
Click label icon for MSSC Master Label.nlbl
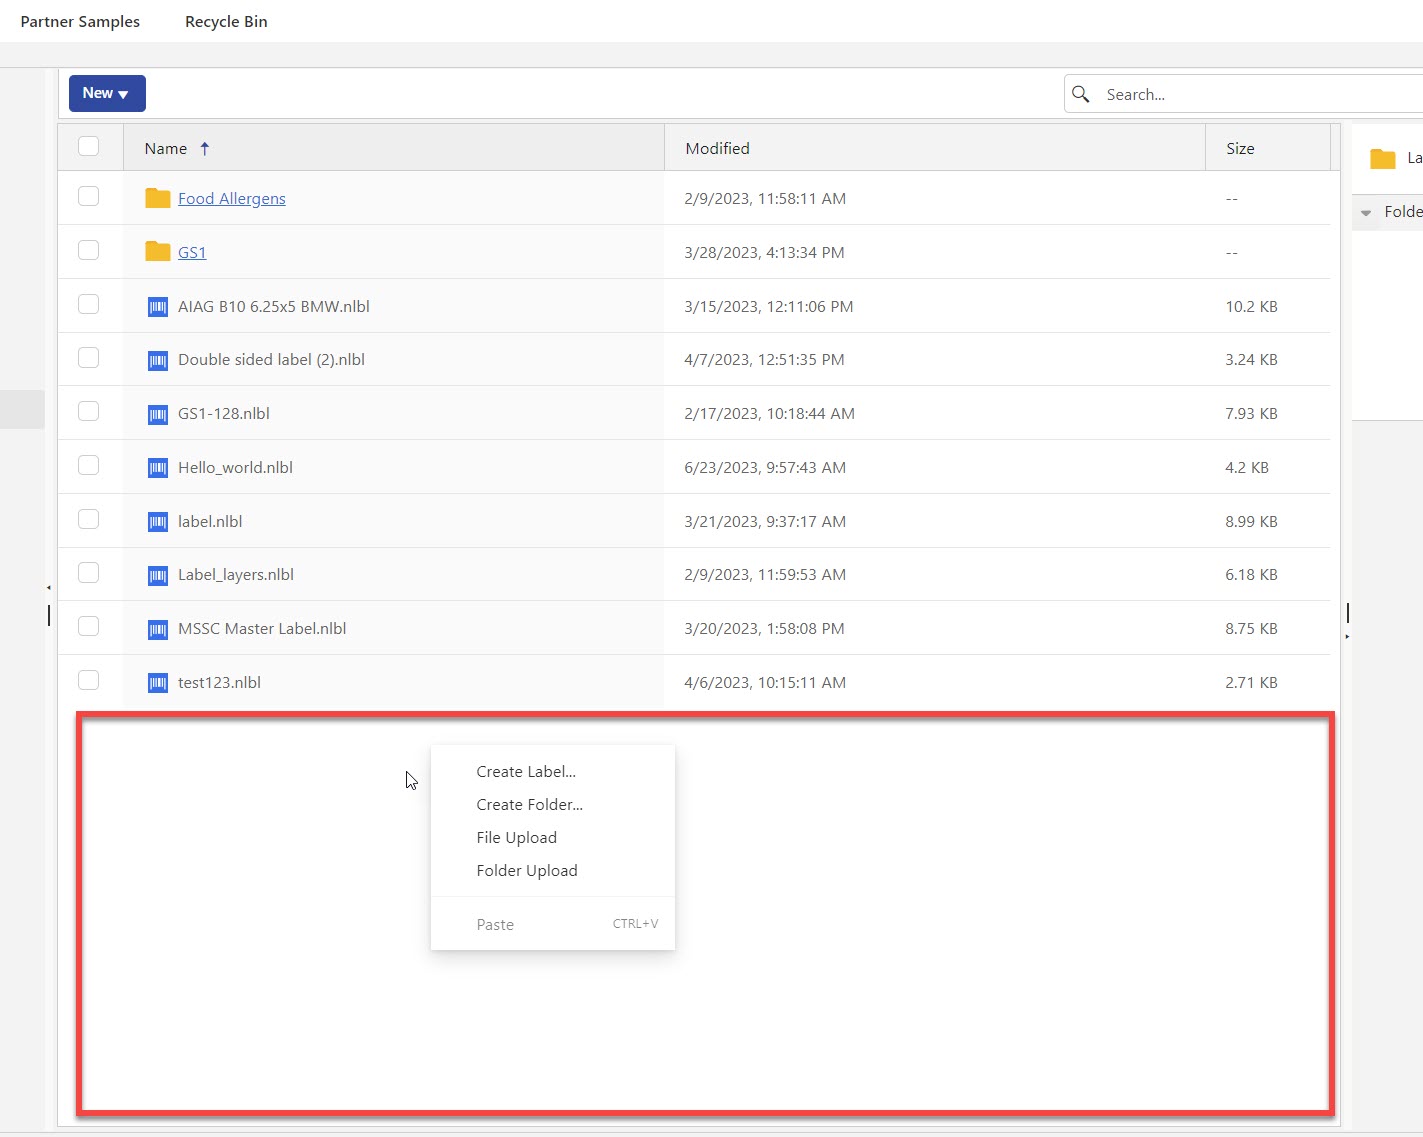[x=157, y=629]
